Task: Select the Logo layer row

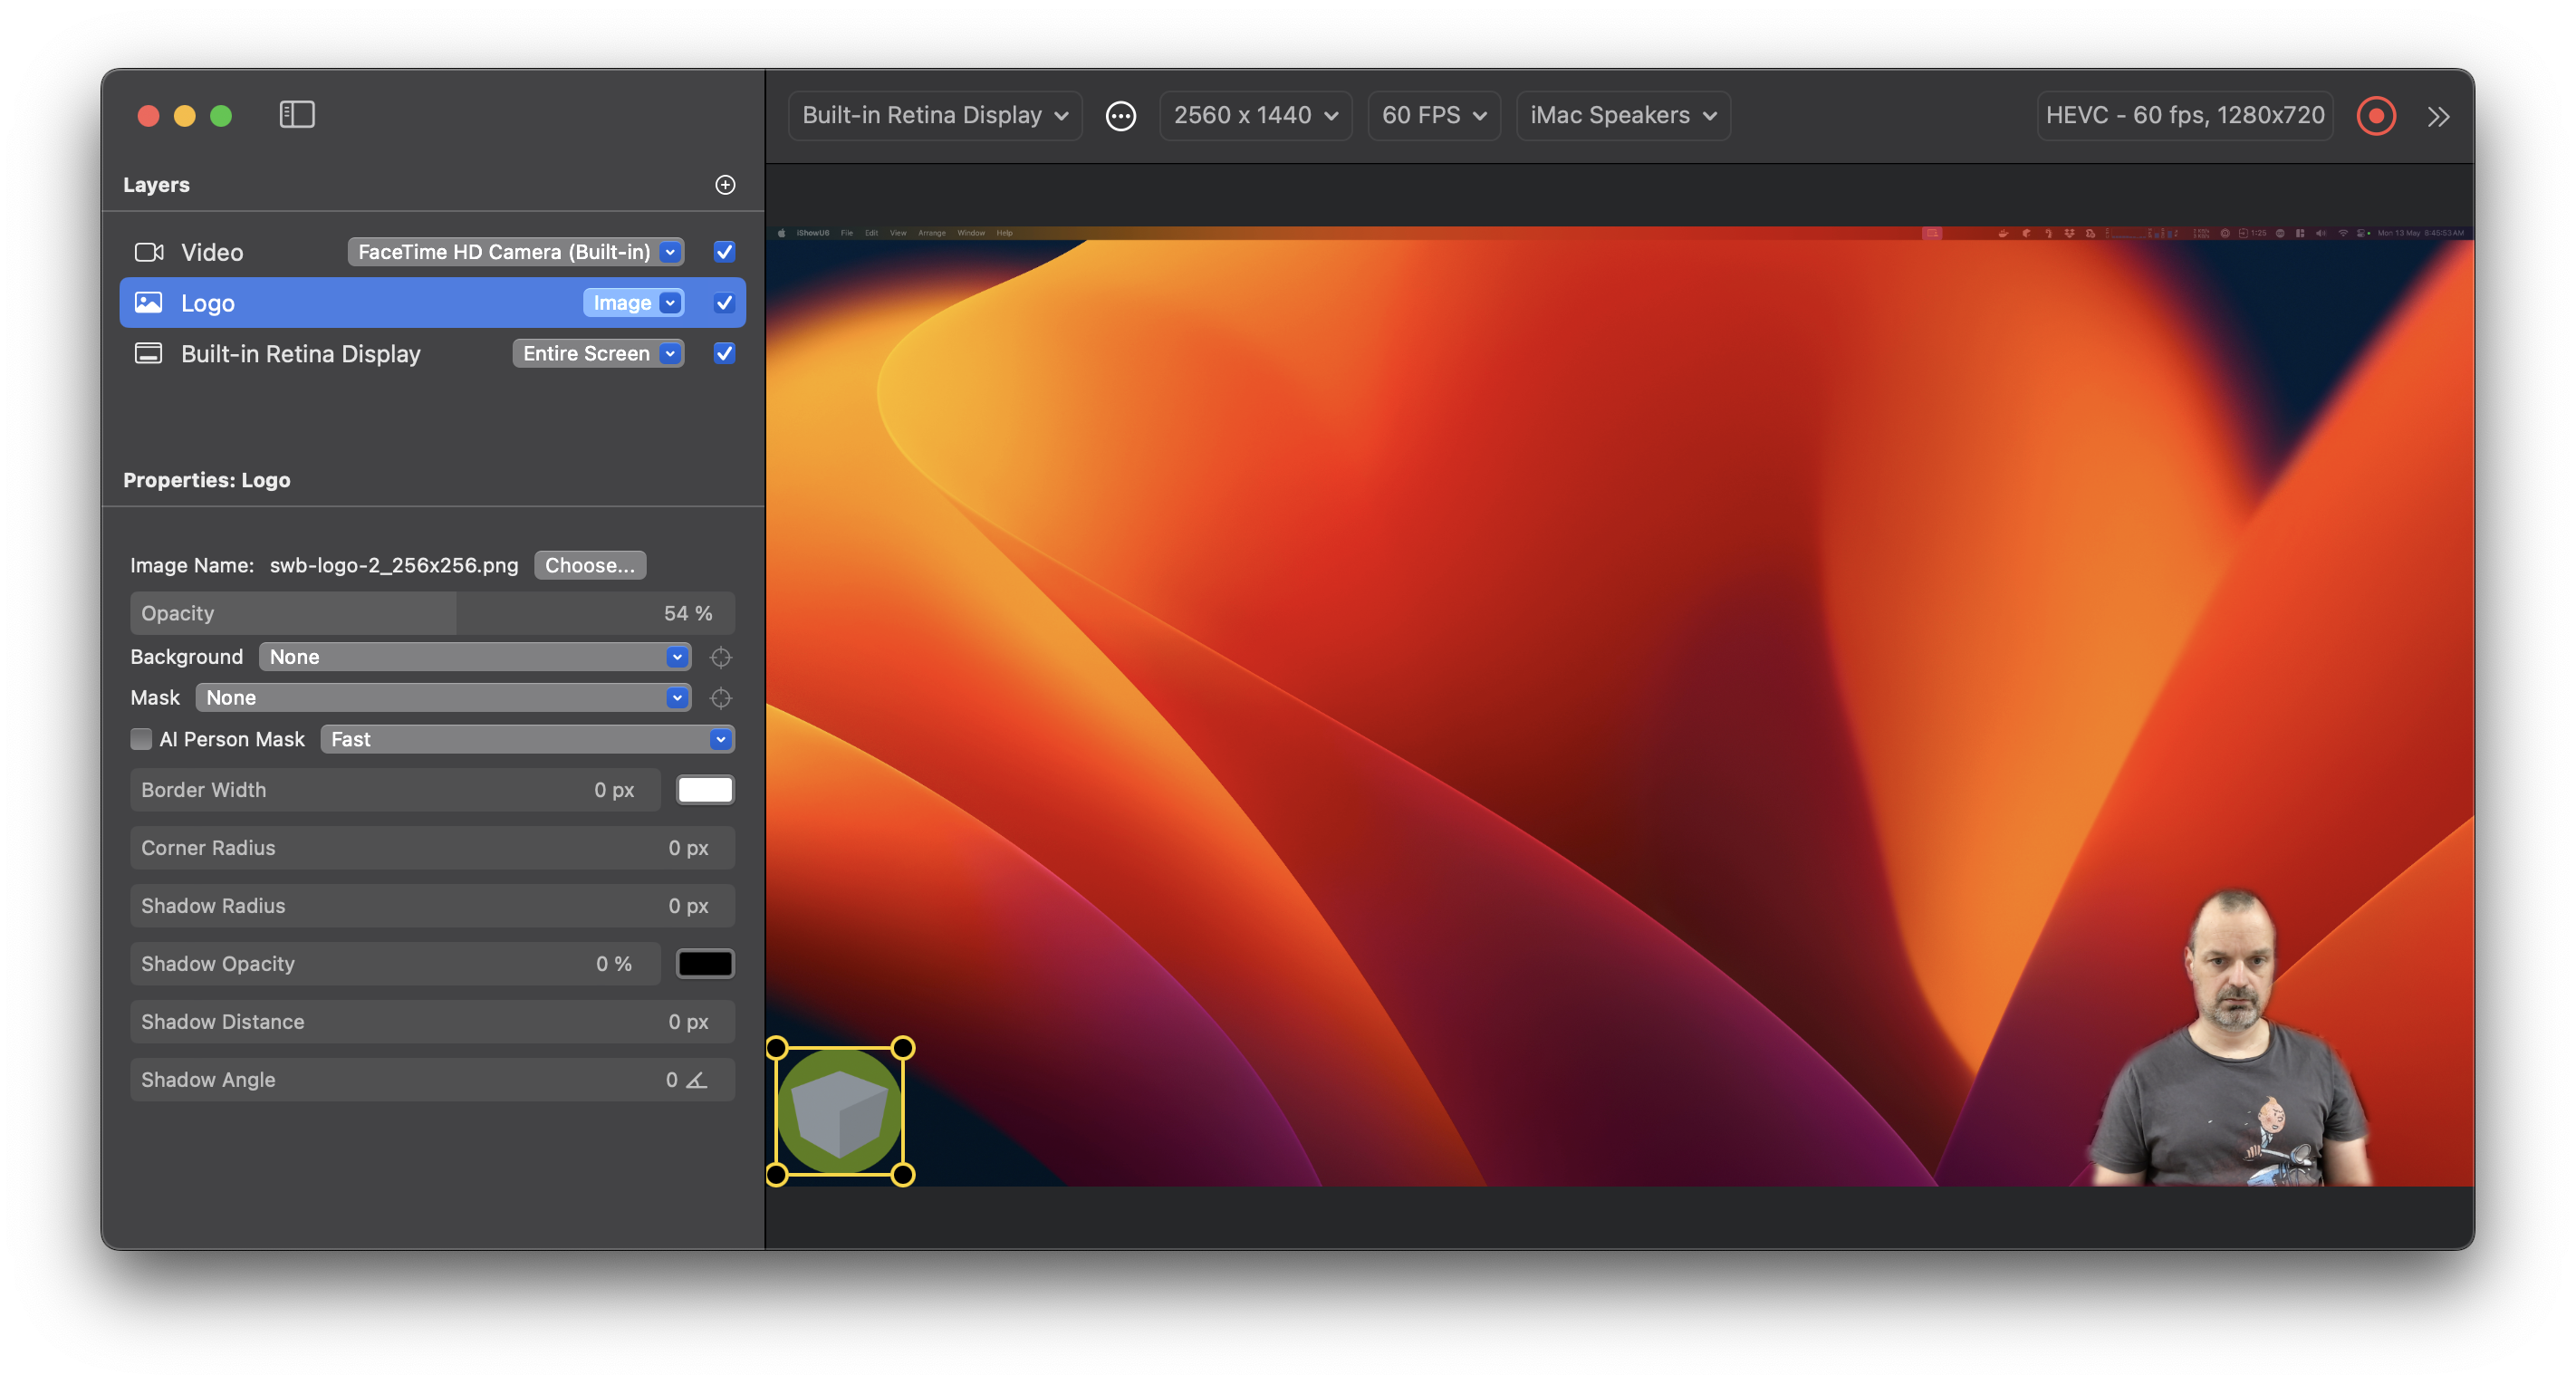Action: tap(432, 302)
